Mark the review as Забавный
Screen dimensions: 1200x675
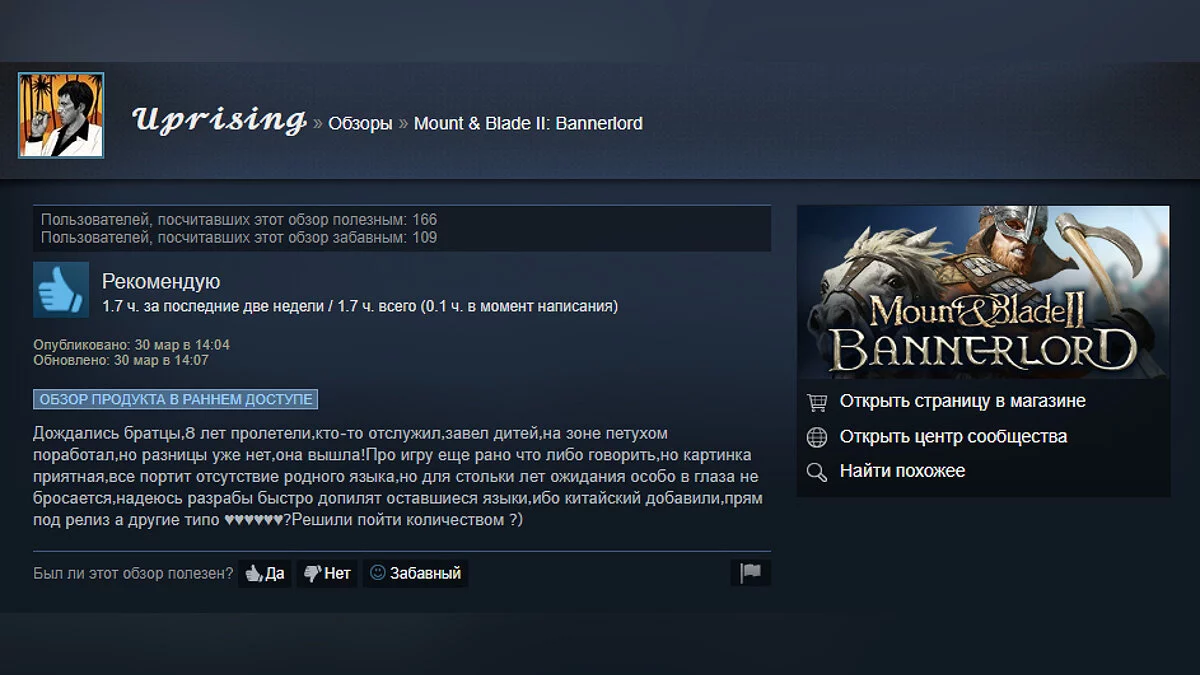415,573
